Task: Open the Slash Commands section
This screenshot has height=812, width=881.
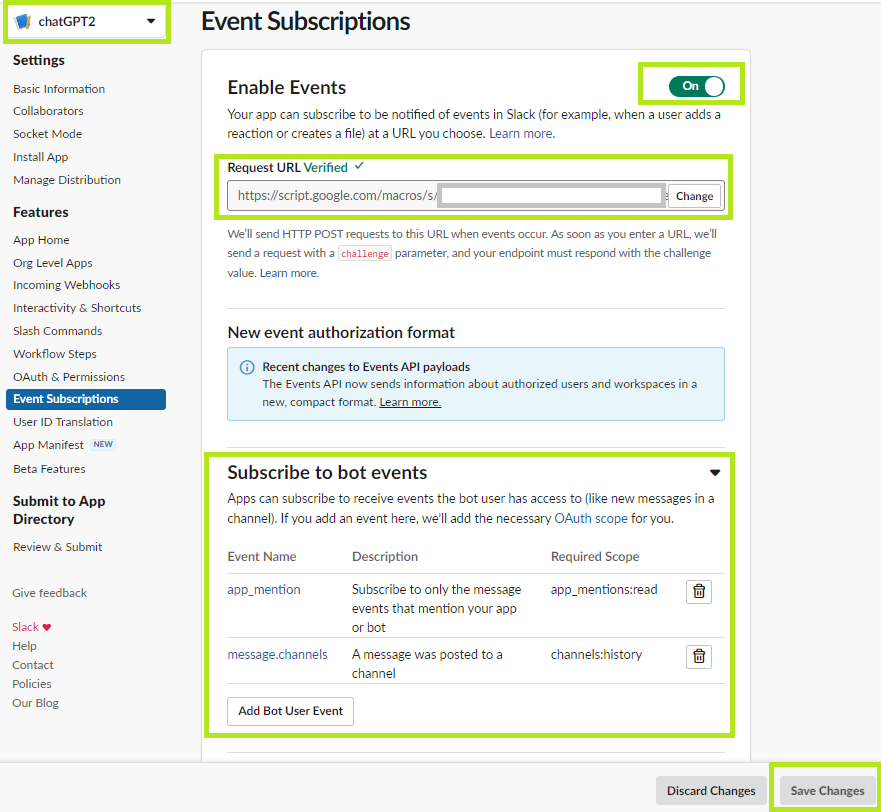Action: pos(57,331)
